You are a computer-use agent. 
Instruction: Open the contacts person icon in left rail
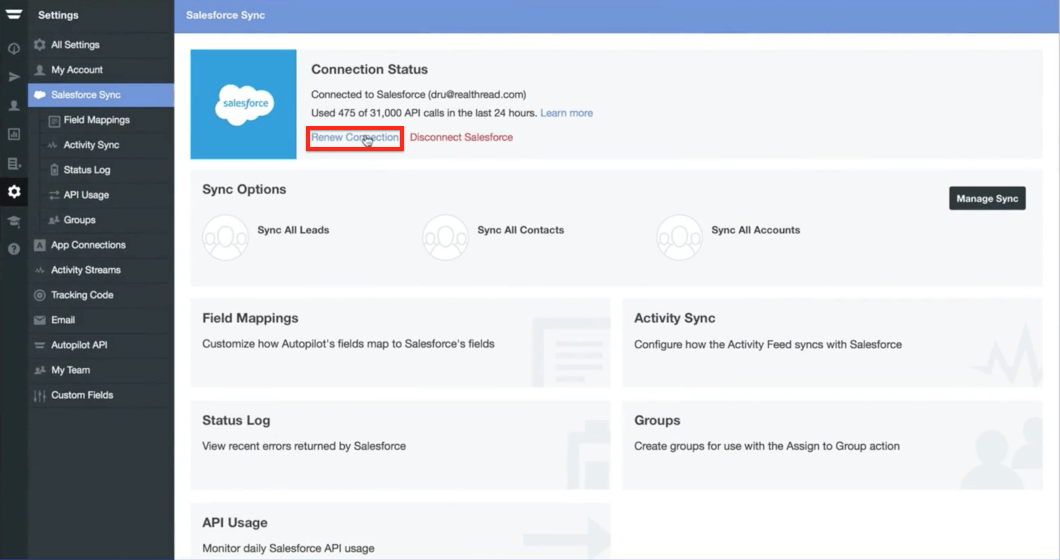[14, 106]
